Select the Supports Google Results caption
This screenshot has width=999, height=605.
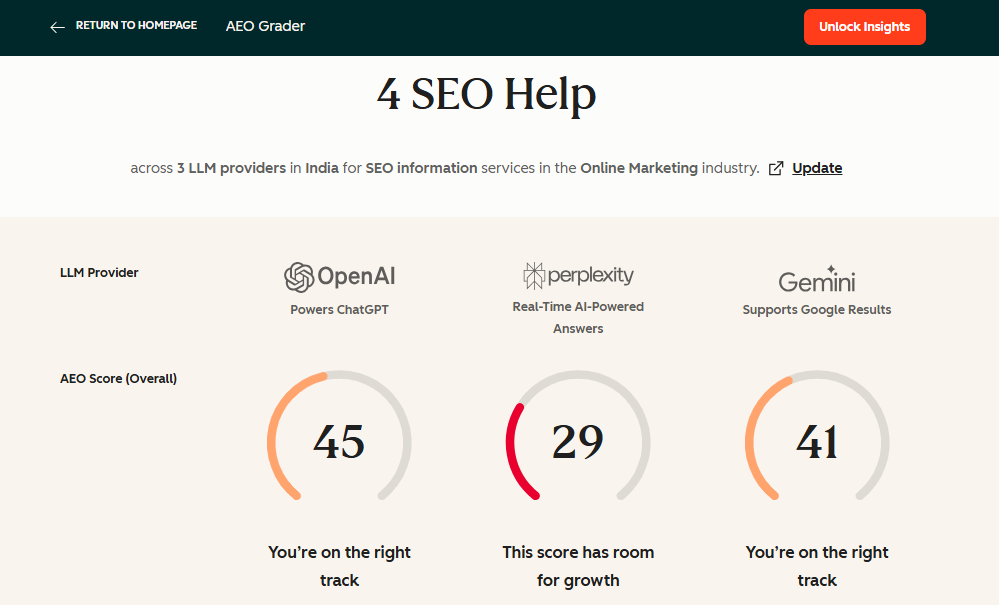(816, 309)
